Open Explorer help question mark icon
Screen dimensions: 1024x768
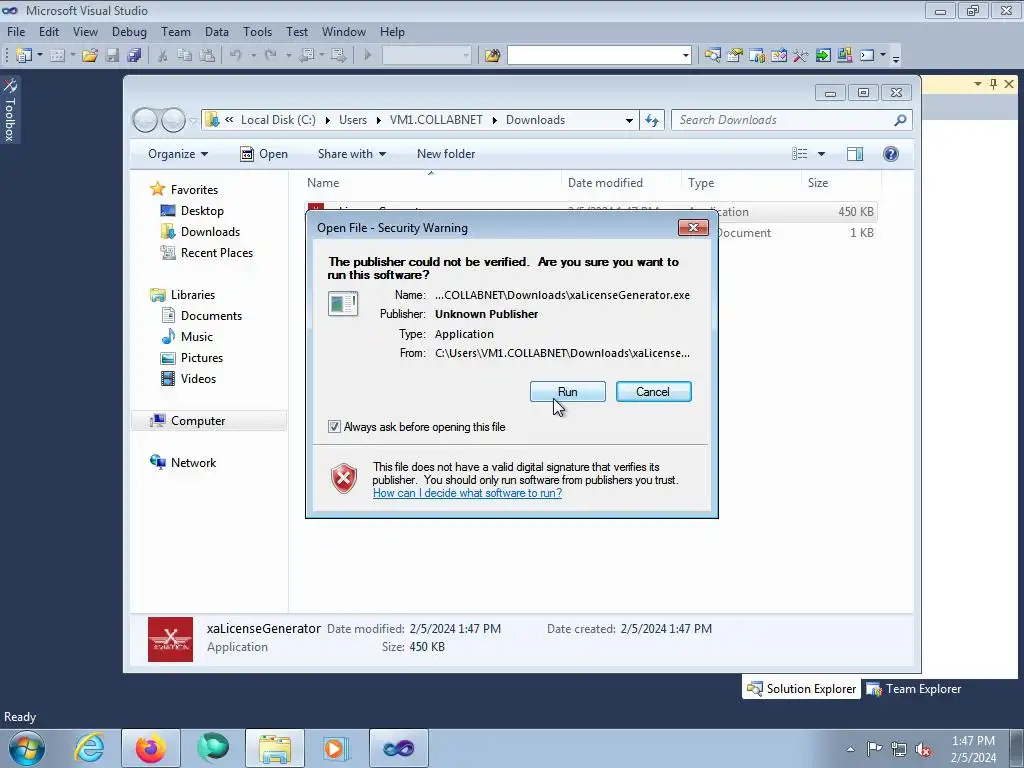tap(891, 154)
